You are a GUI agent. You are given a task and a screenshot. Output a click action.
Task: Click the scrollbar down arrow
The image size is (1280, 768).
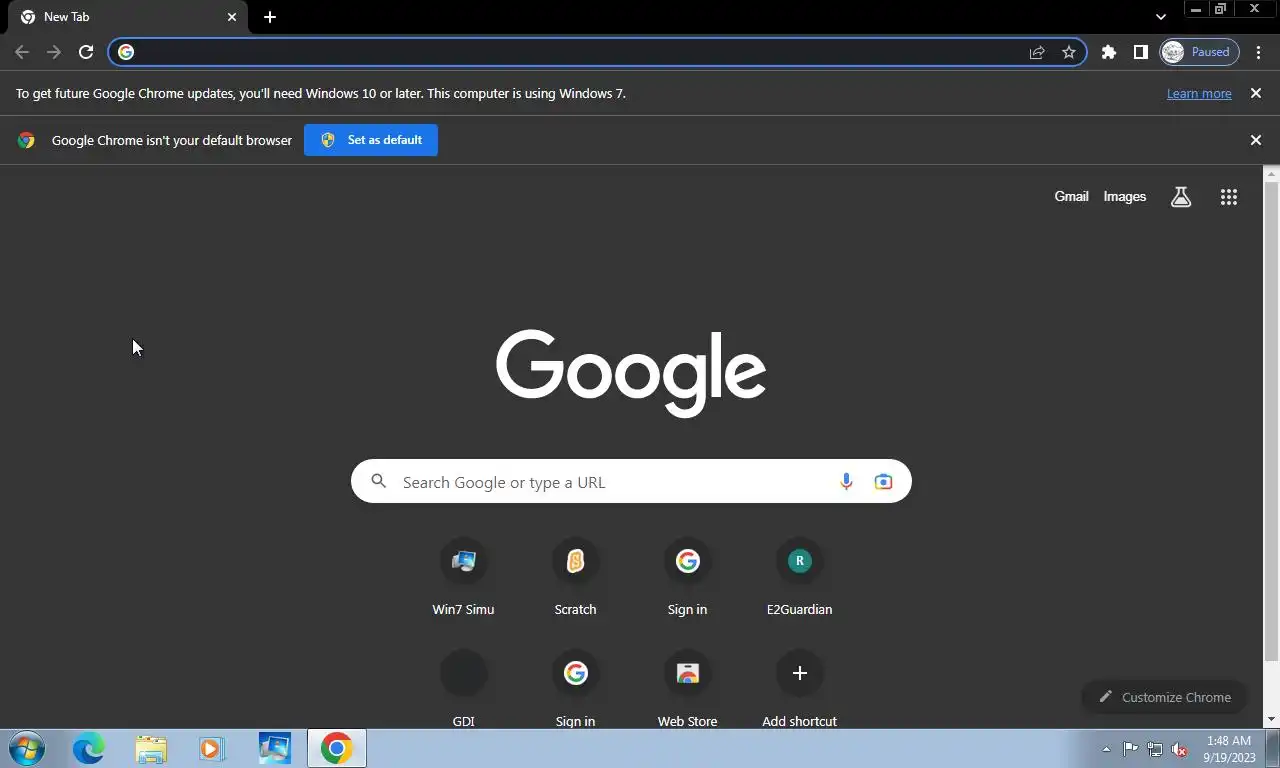pyautogui.click(x=1271, y=719)
